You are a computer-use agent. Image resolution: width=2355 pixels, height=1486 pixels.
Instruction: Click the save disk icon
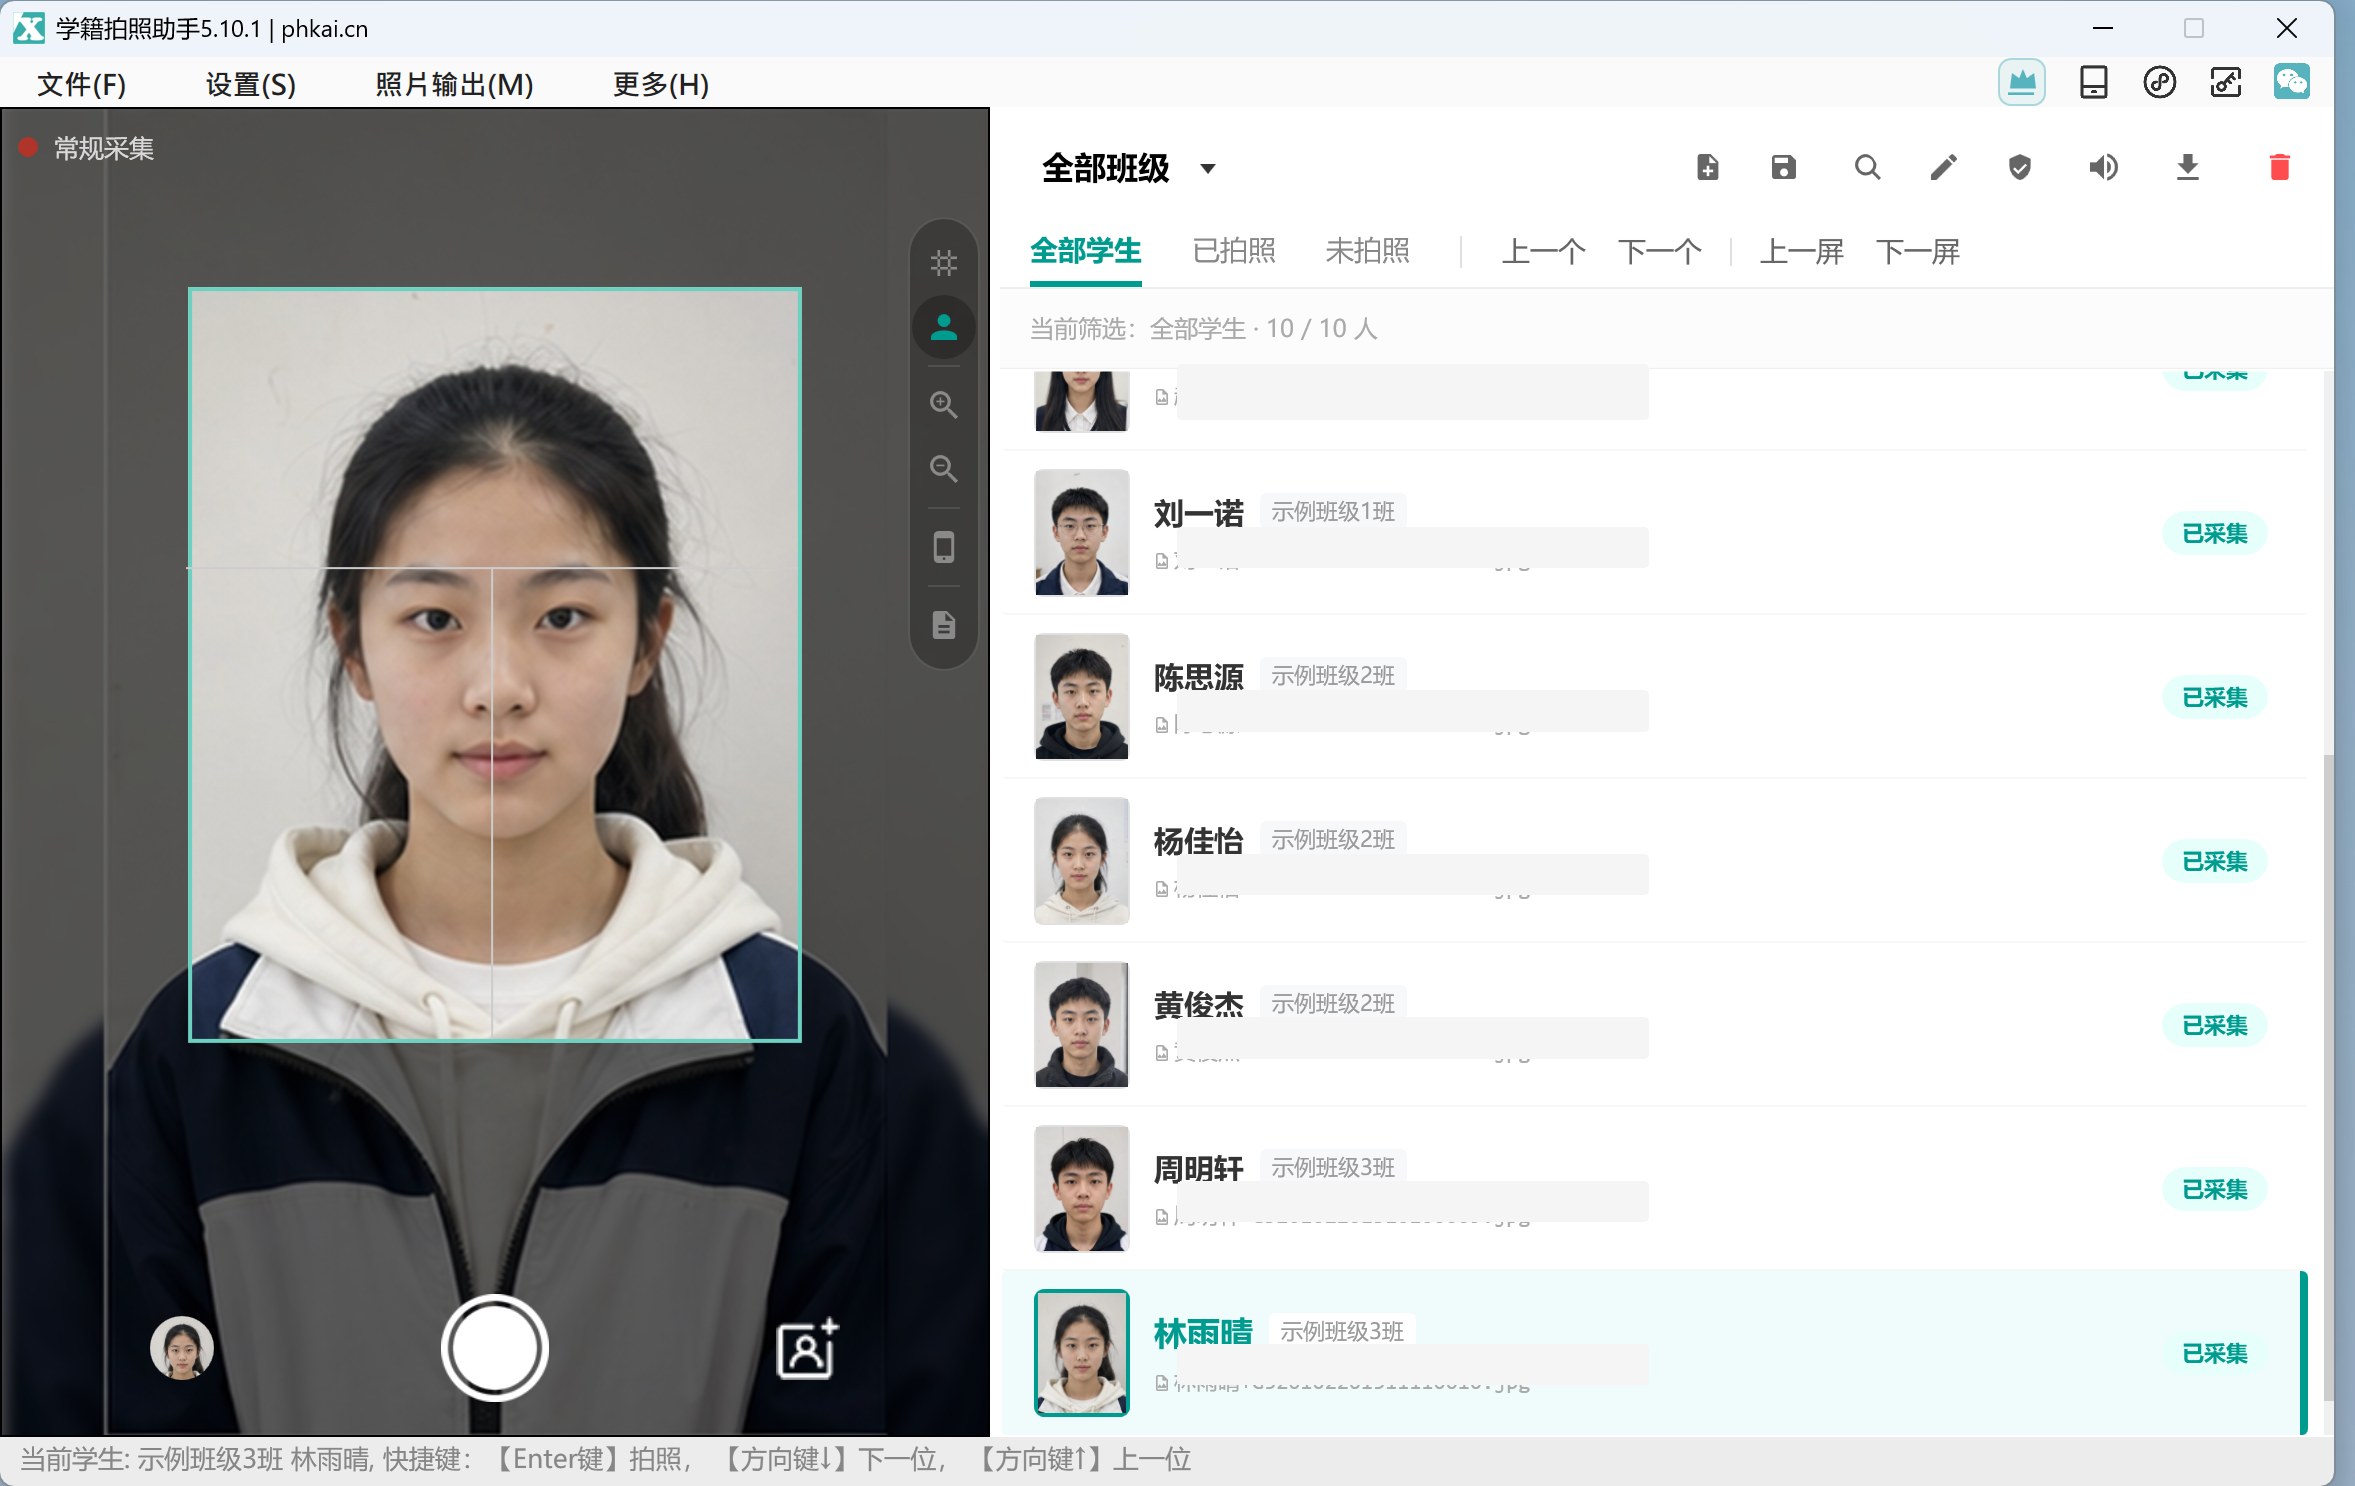(x=1783, y=167)
